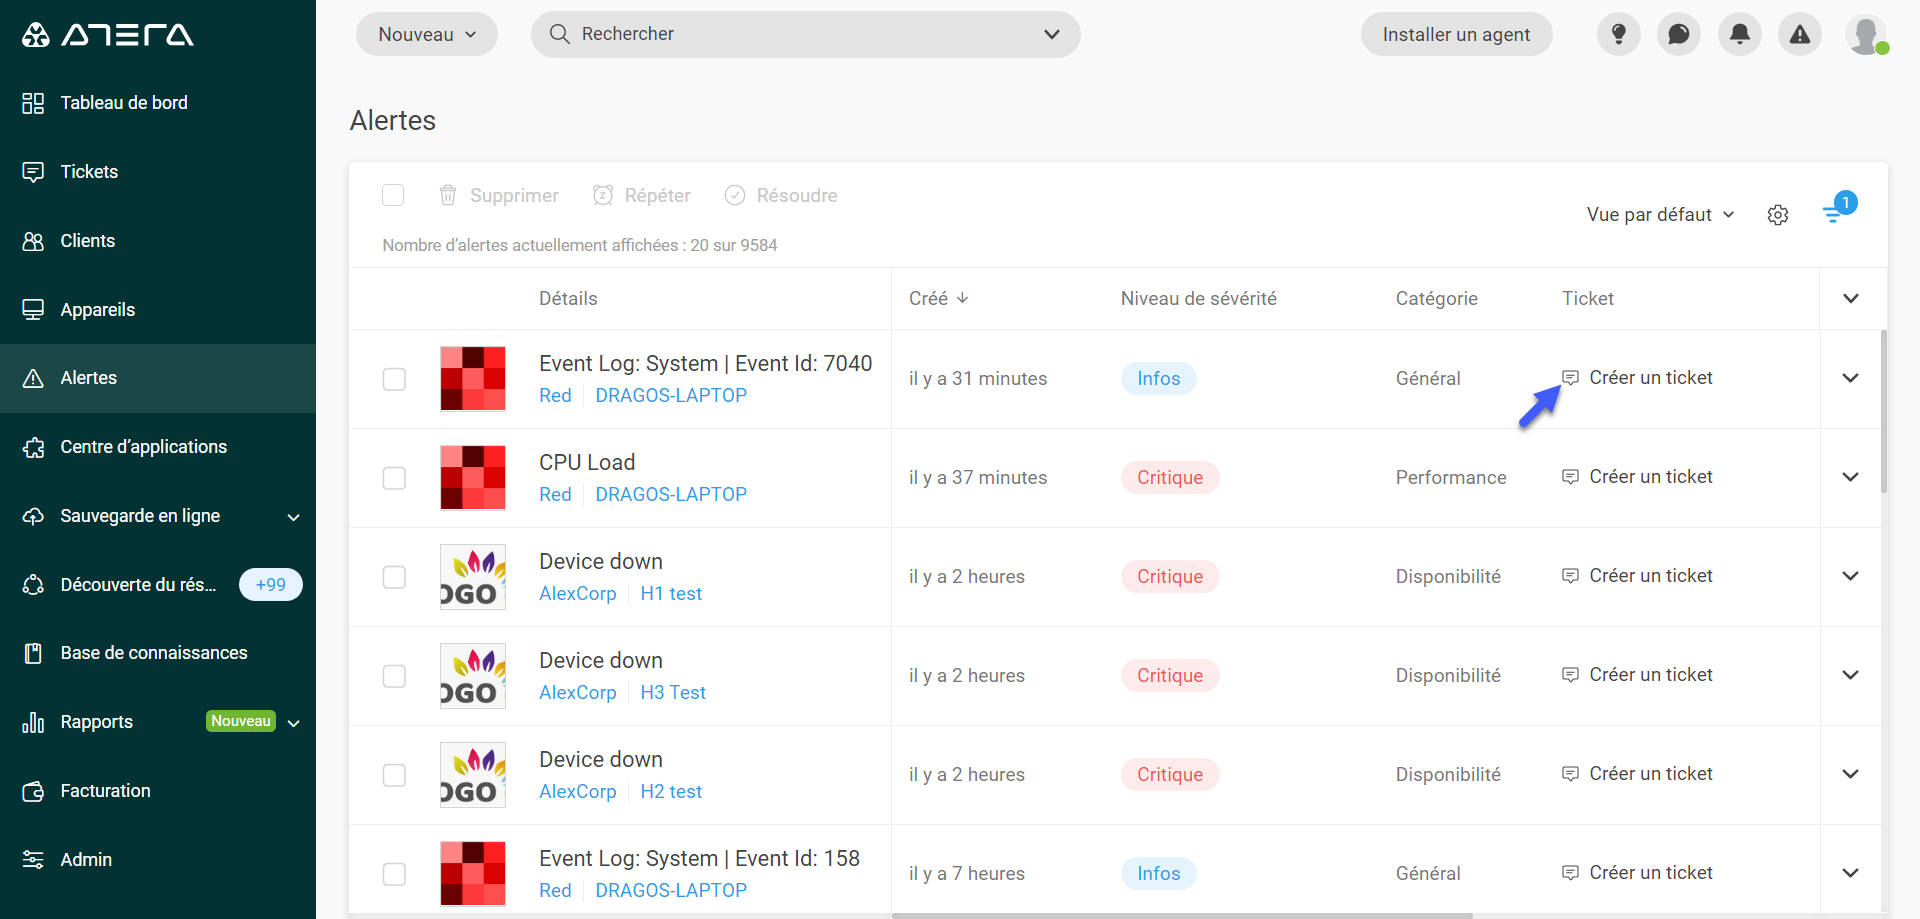Click the Tickets sidebar icon
Viewport: 1920px width, 919px height.
pyautogui.click(x=33, y=172)
